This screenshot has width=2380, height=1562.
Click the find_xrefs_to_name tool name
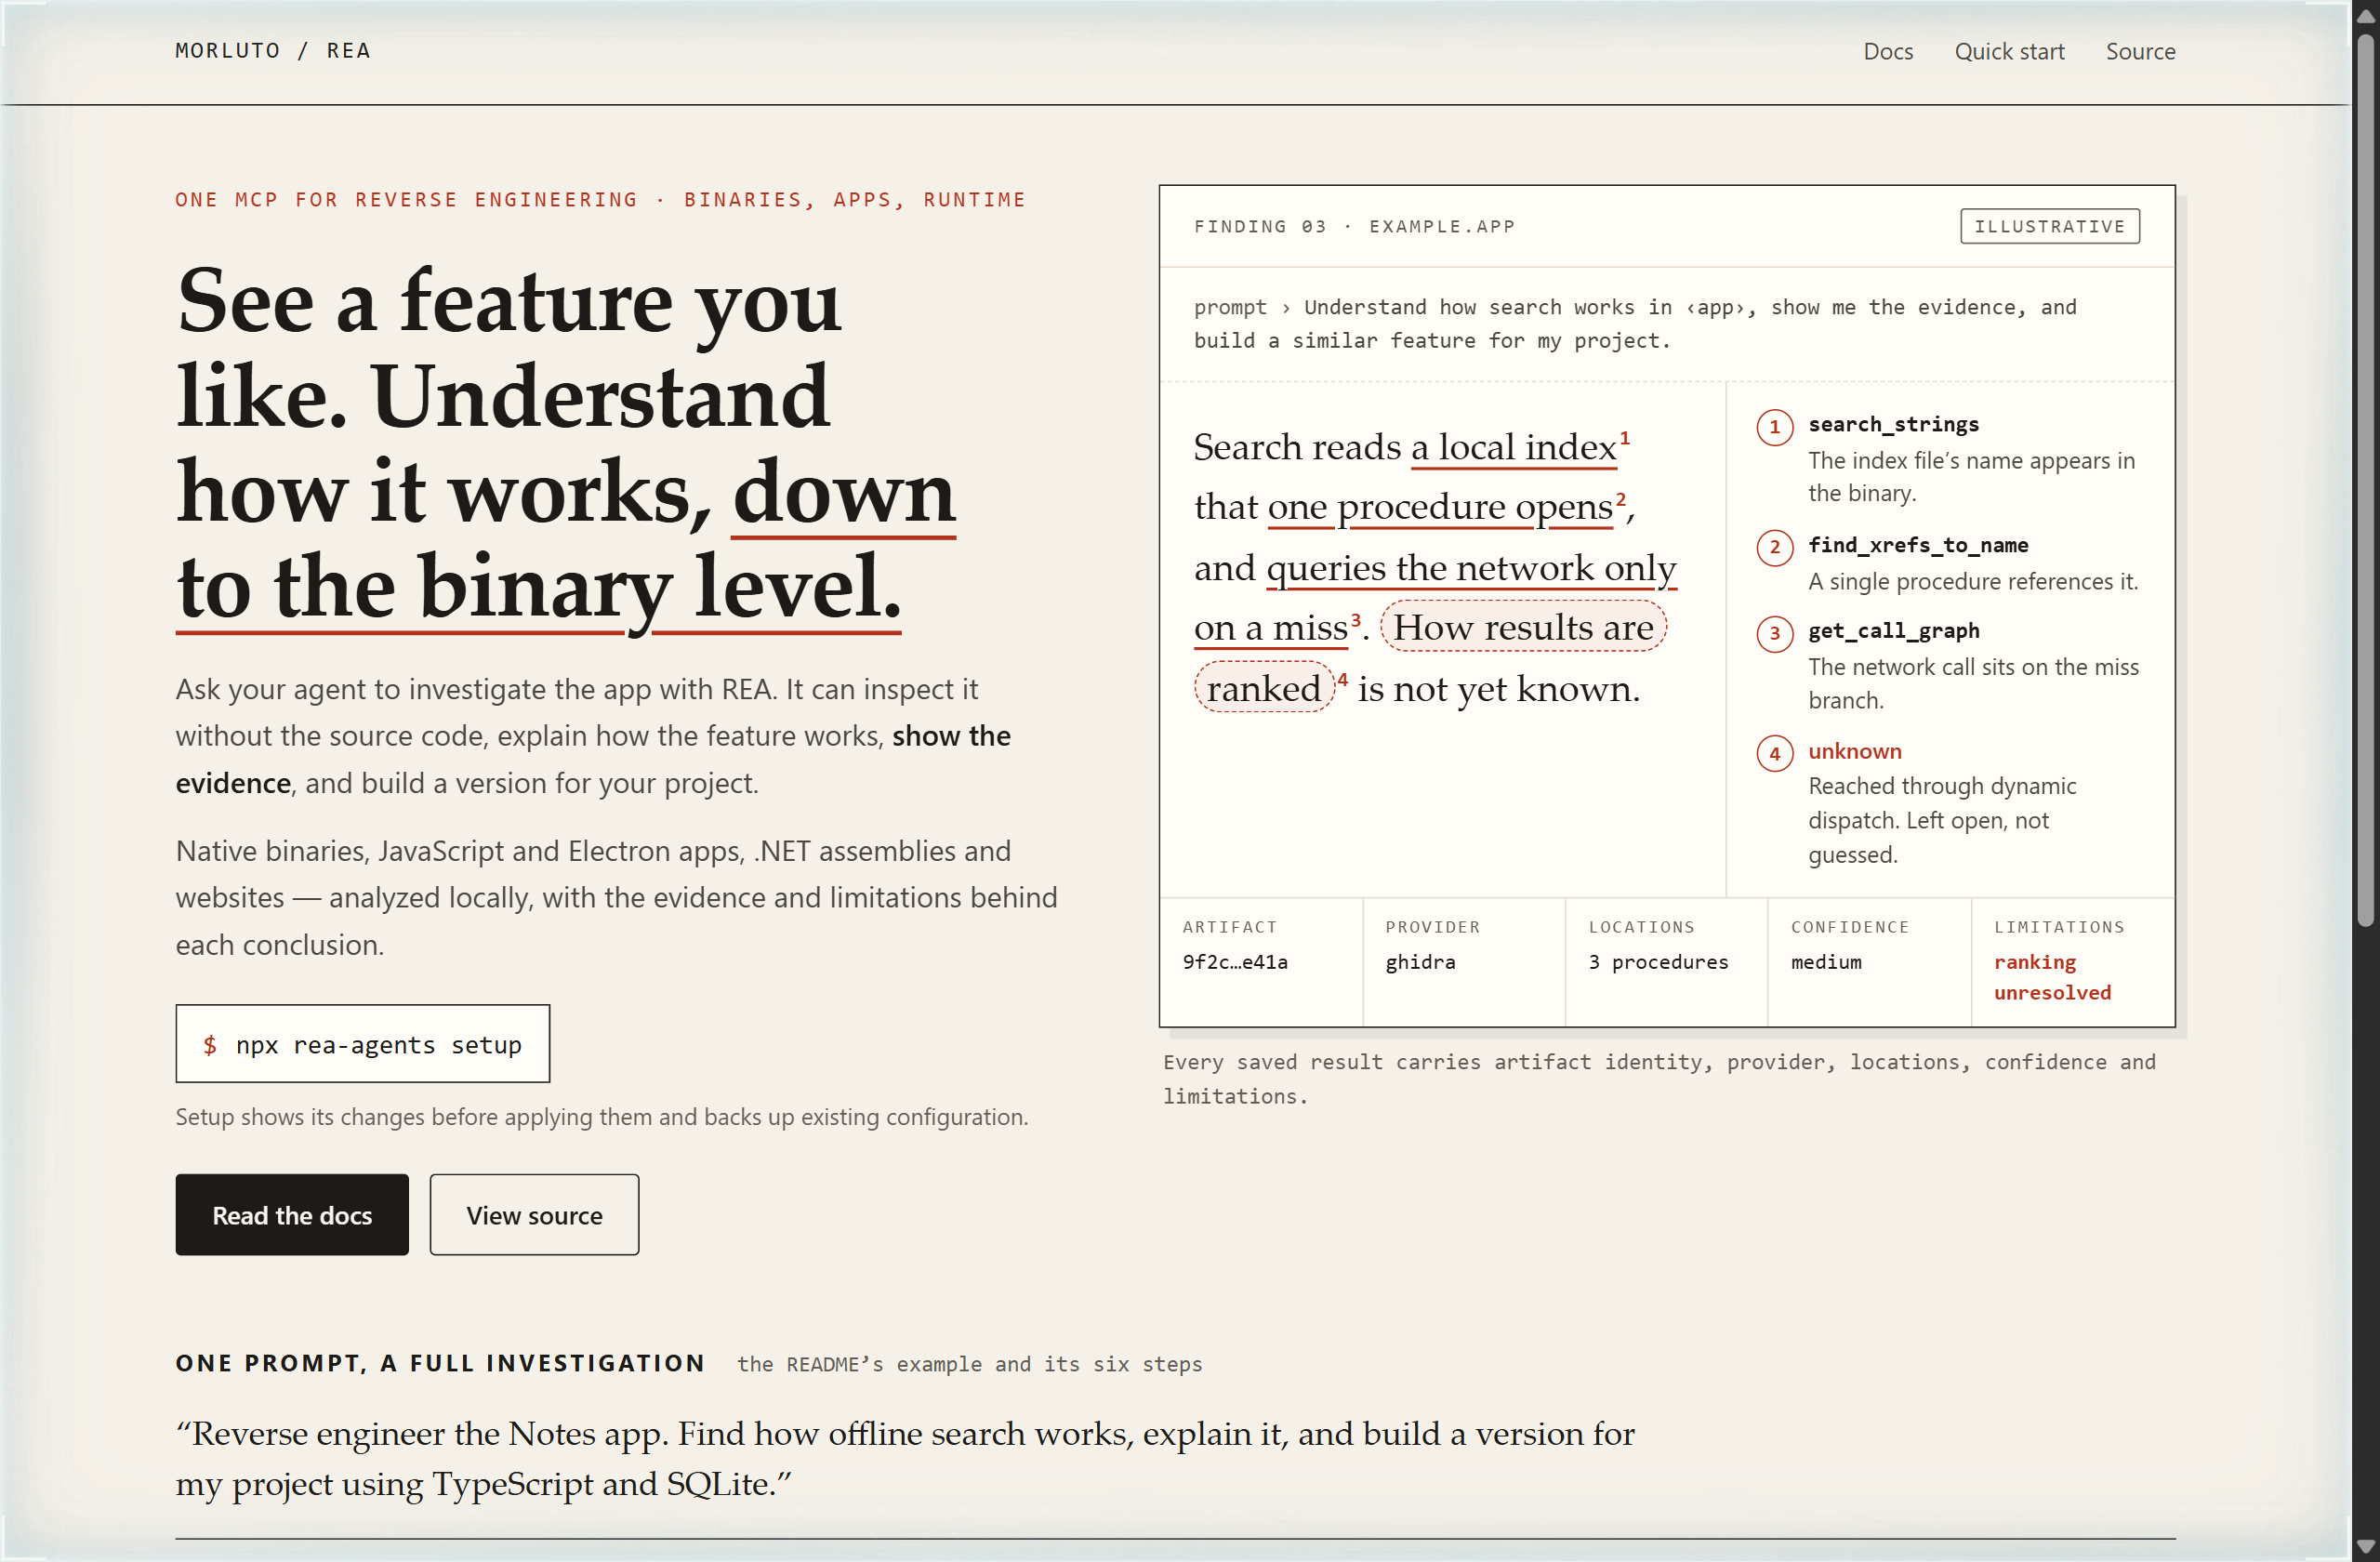click(1918, 545)
